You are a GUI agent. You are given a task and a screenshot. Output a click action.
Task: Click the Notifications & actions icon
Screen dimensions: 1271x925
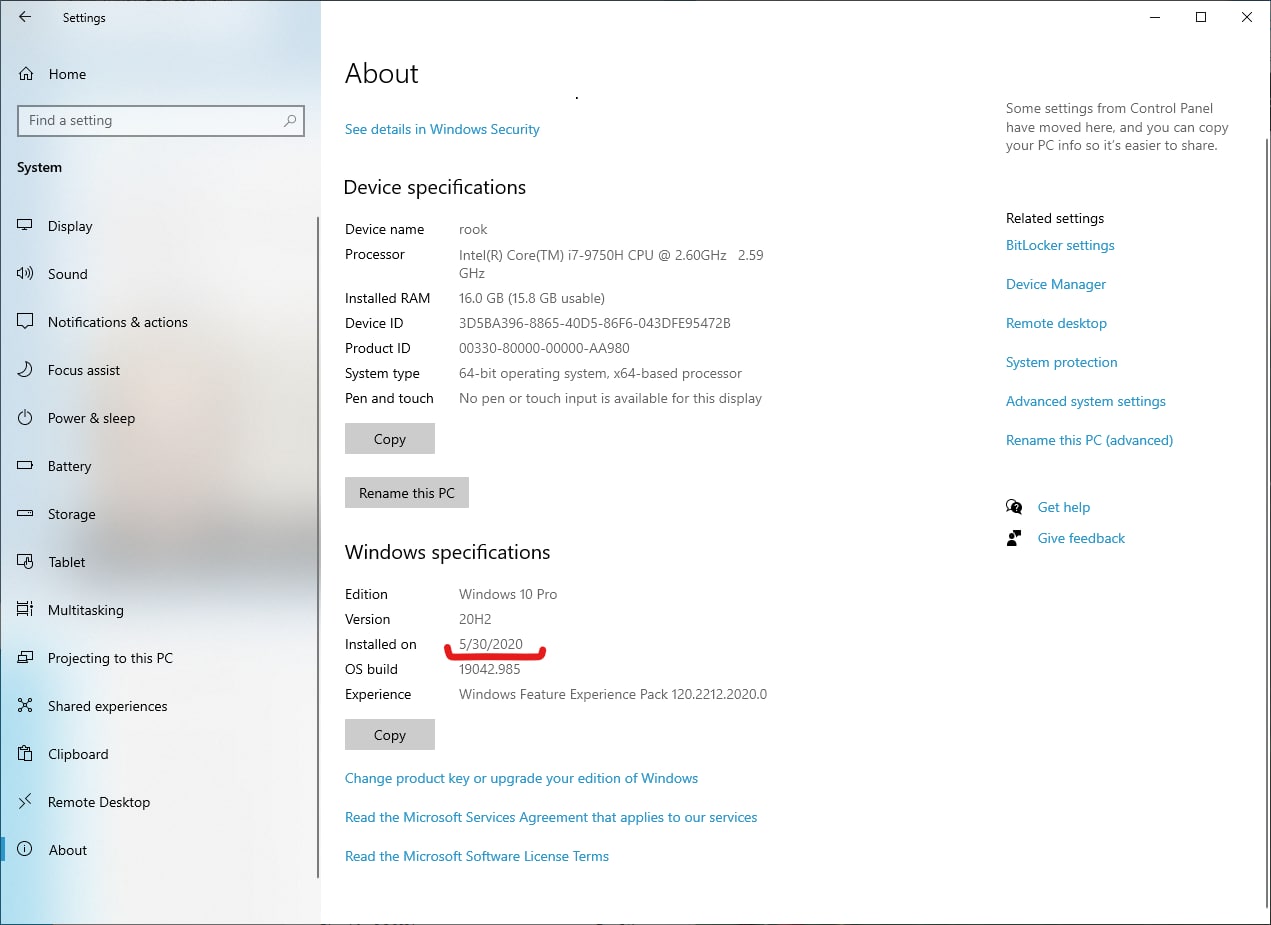click(x=26, y=322)
